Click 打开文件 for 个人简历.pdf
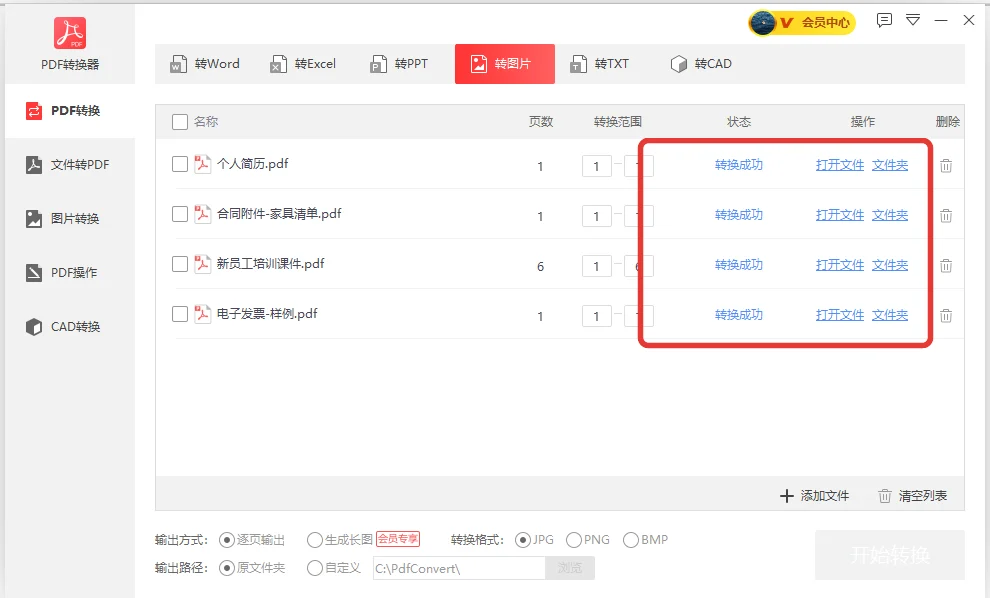The image size is (990, 598). 840,165
